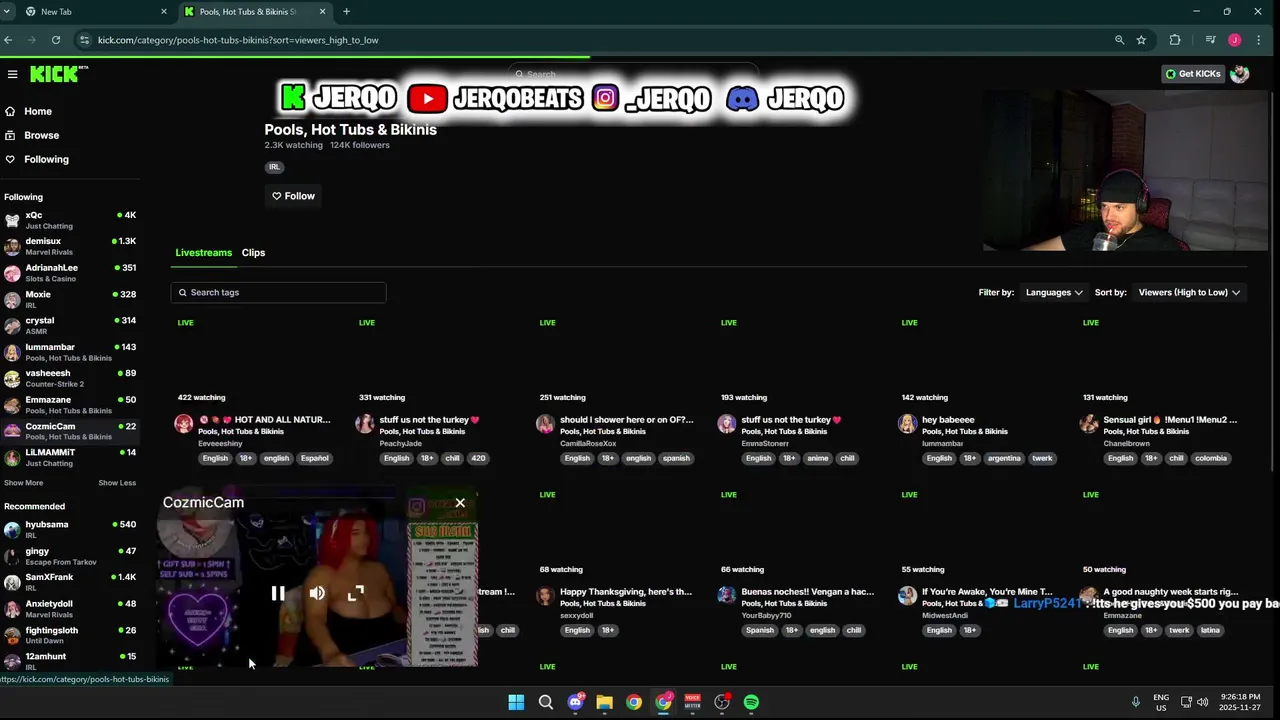The image size is (1280, 720).
Task: Open Windows Start menu
Action: pyautogui.click(x=516, y=702)
